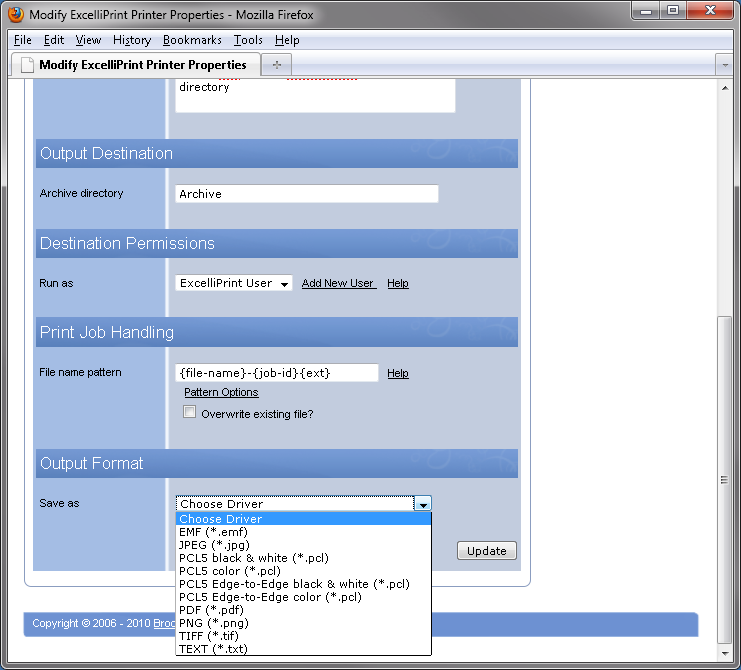Open the Tools menu
741x670 pixels.
click(248, 40)
